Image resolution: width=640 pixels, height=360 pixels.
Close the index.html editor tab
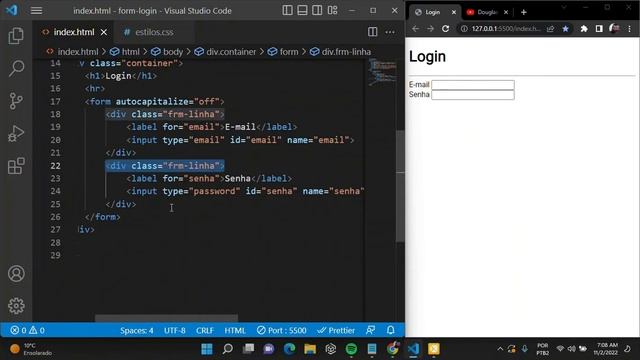pos(104,32)
